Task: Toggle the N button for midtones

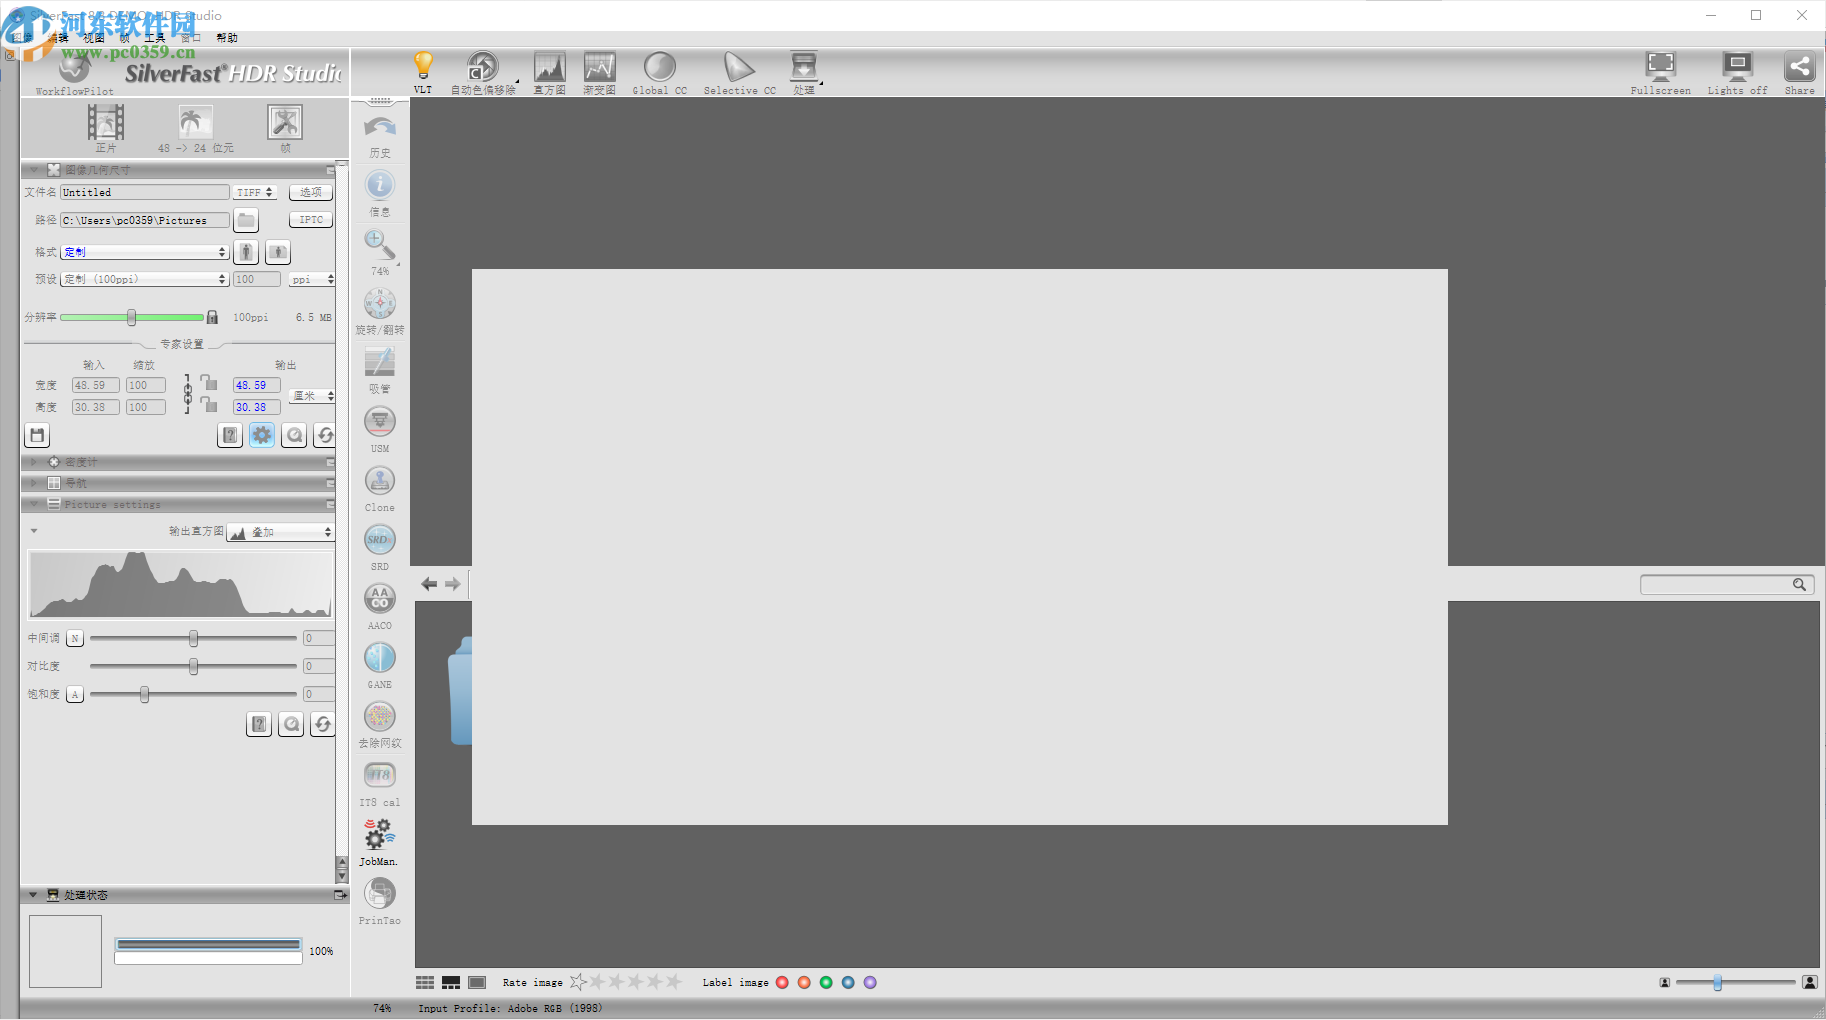Action: click(75, 638)
